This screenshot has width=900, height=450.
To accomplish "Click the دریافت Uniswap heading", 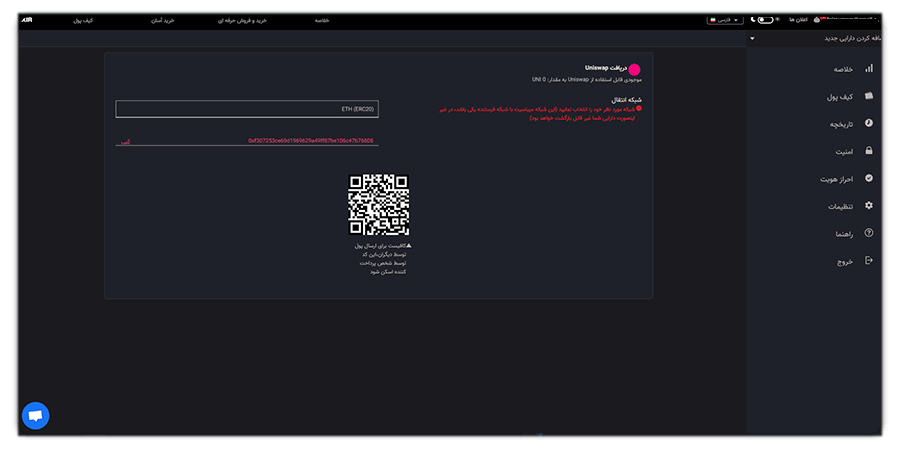I will (605, 68).
